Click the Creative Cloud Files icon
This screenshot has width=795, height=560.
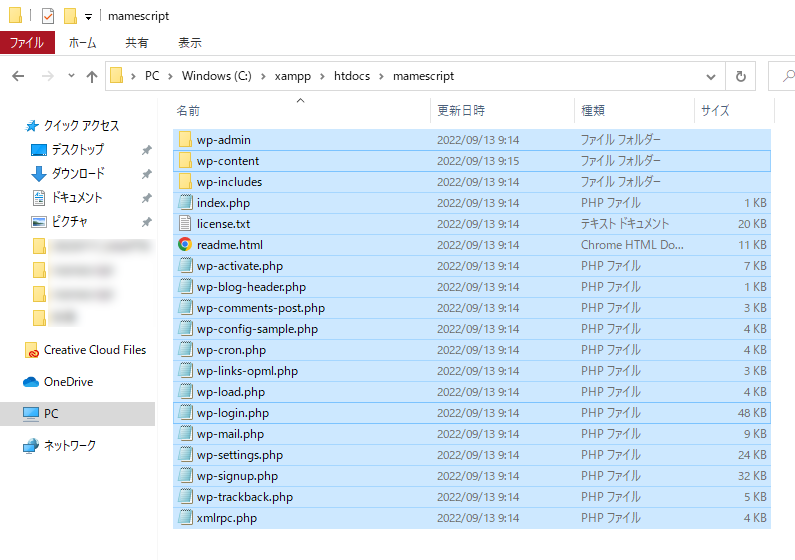[32, 350]
